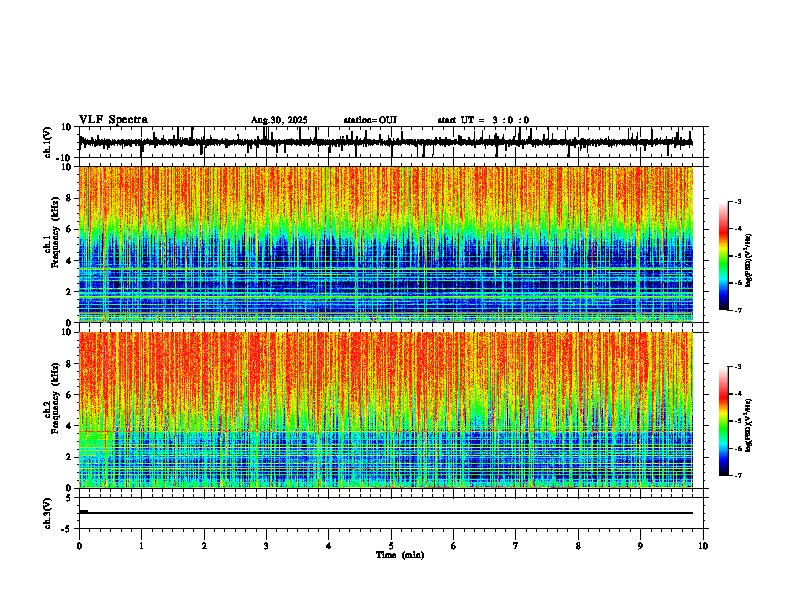Click the "8" kHz tick of ch.1 spectrogram

[x=69, y=198]
